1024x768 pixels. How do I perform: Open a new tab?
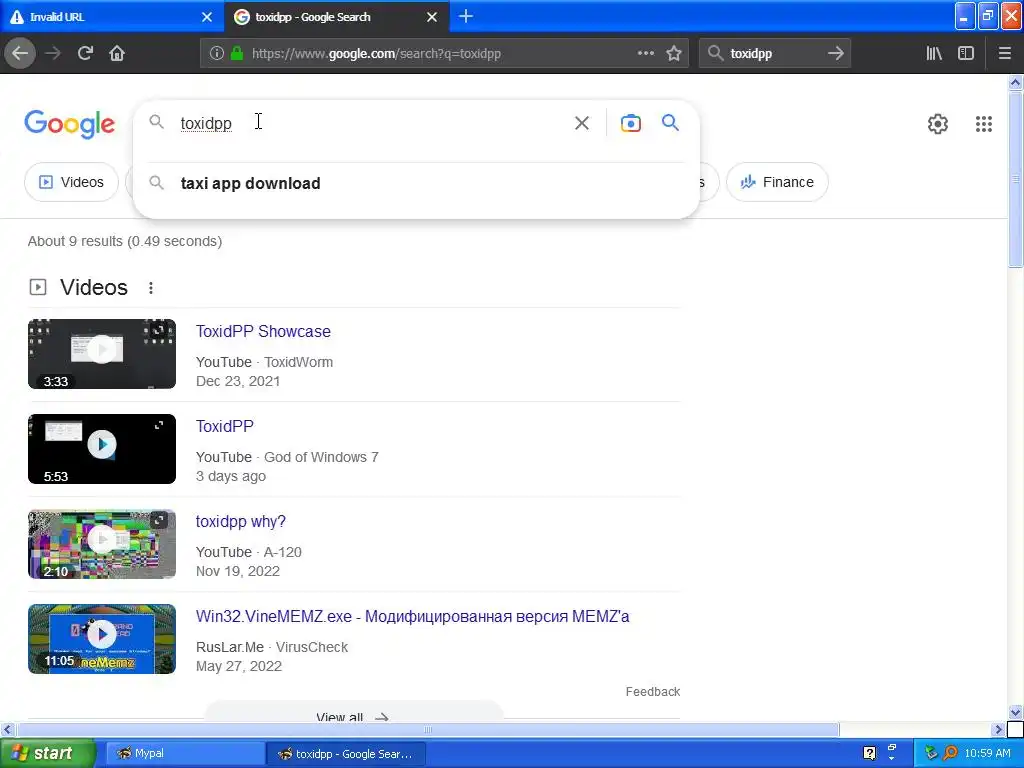click(466, 16)
